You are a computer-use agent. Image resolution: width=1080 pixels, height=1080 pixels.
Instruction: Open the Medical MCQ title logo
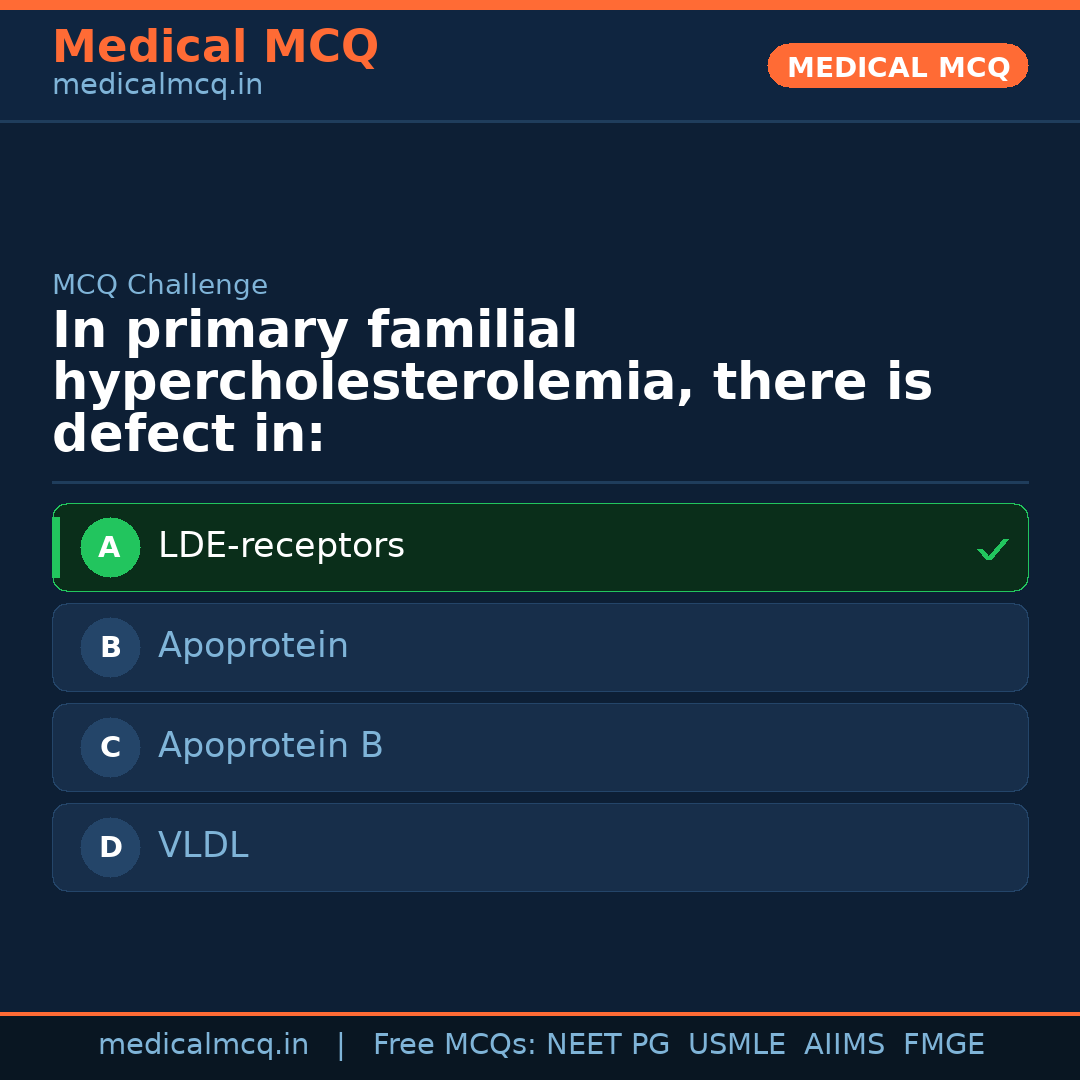click(x=215, y=47)
